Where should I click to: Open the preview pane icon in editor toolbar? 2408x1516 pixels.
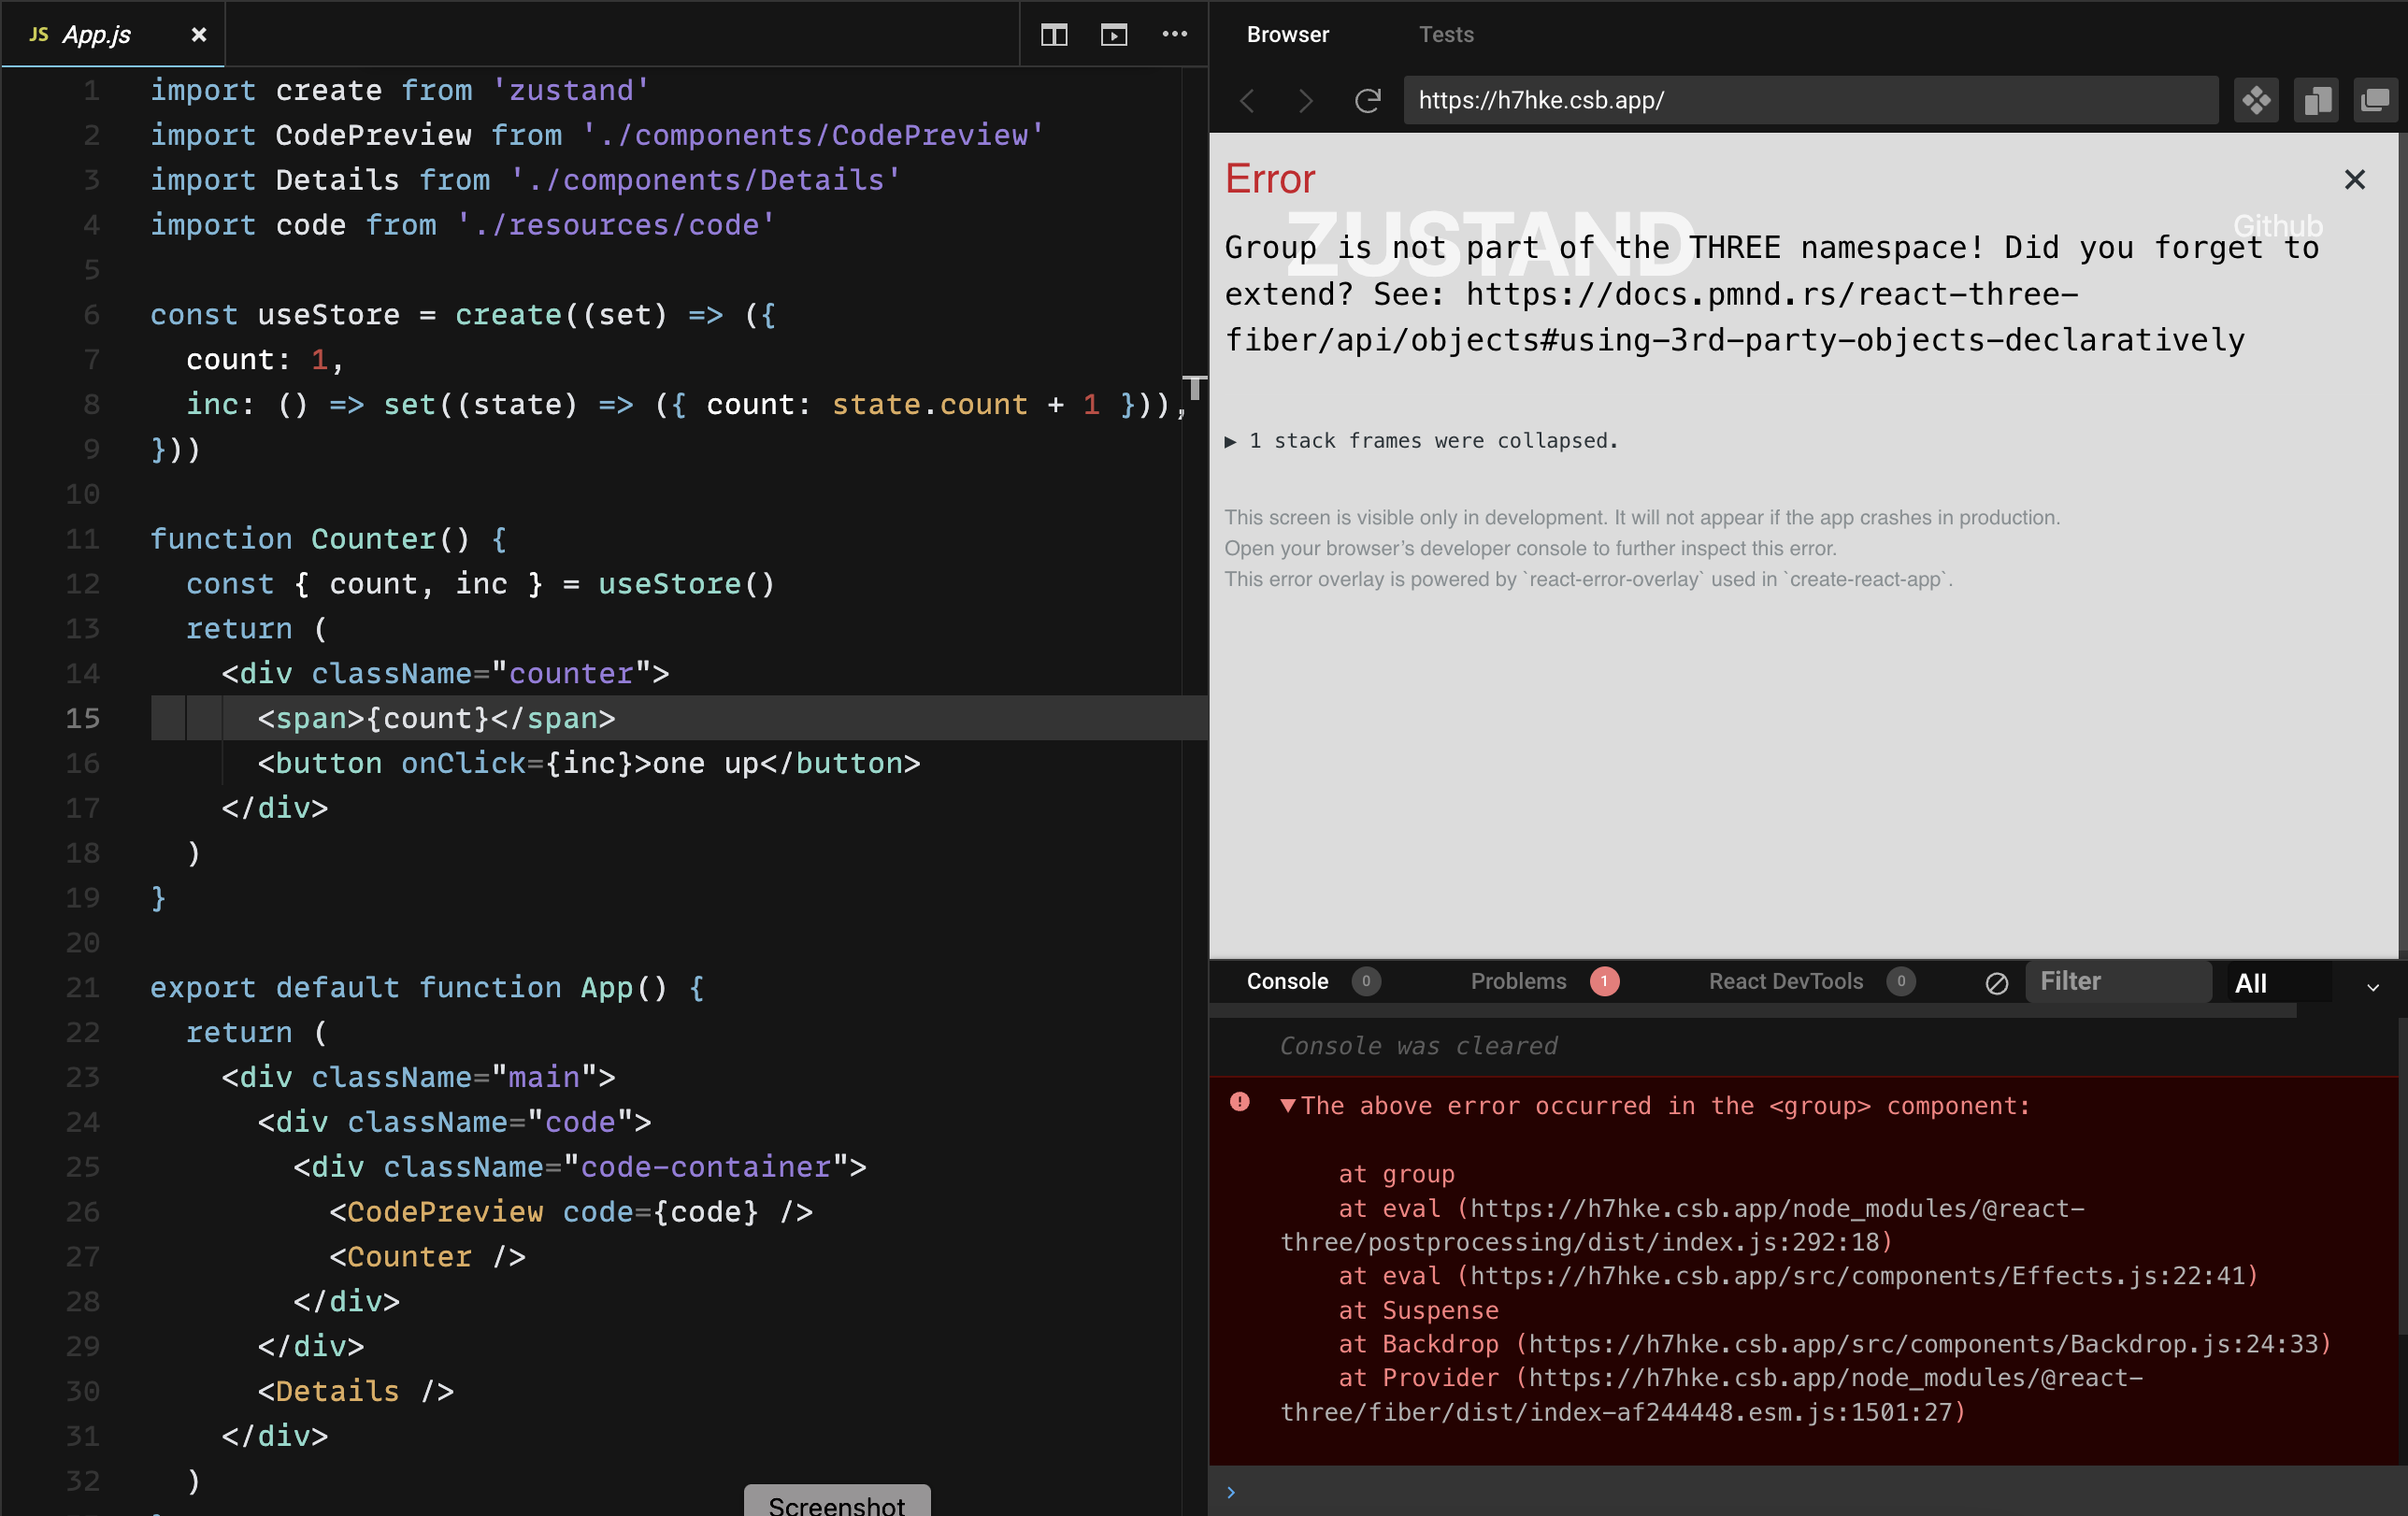pyautogui.click(x=1114, y=35)
